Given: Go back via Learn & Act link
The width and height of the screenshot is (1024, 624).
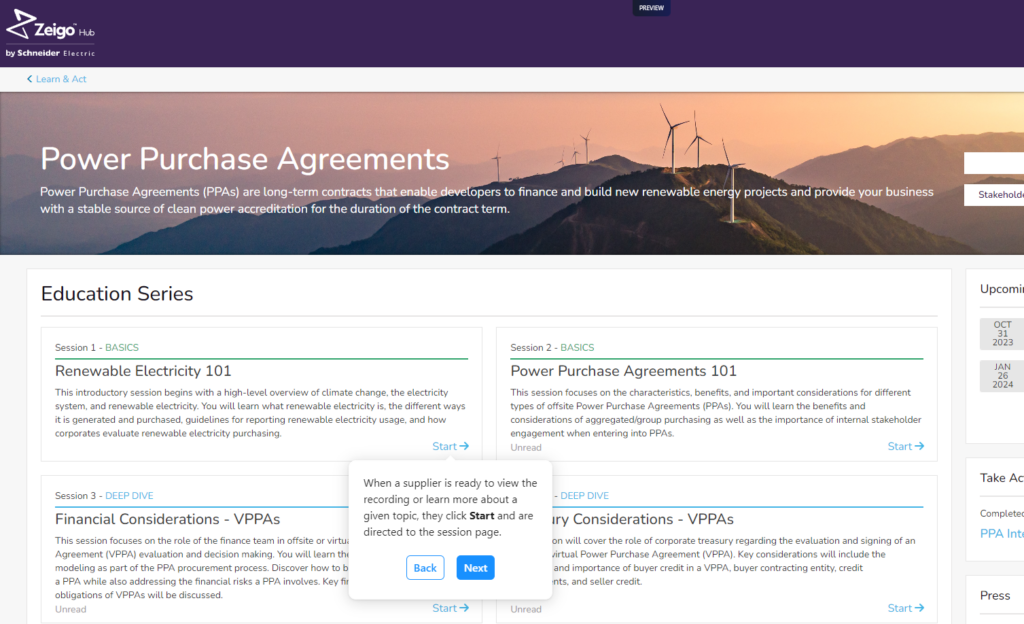Looking at the screenshot, I should click(x=56, y=79).
